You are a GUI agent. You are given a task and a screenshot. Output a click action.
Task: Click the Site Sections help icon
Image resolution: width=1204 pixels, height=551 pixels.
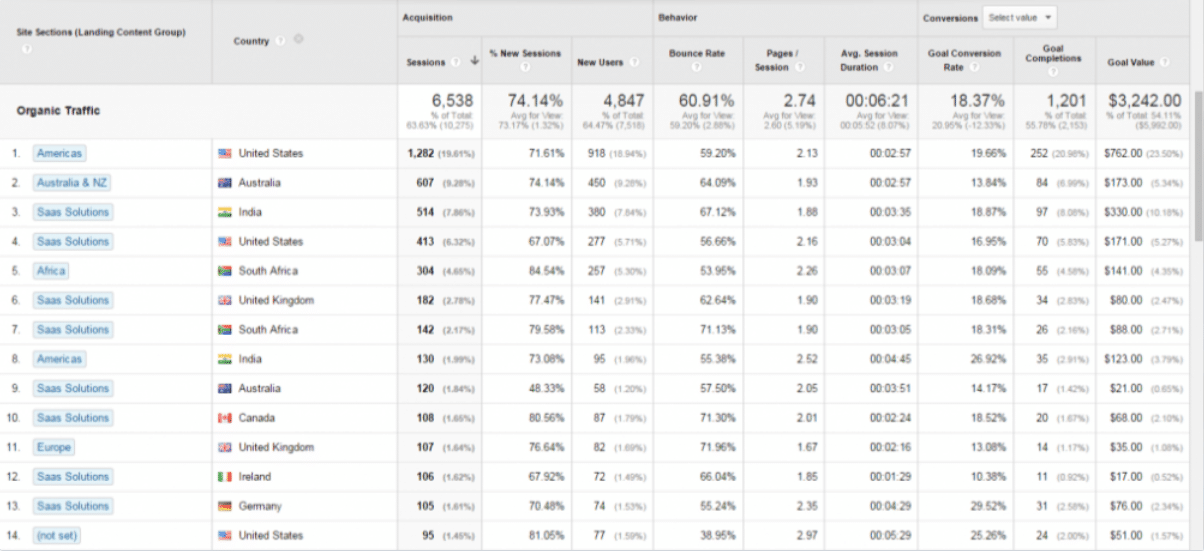coord(23,47)
